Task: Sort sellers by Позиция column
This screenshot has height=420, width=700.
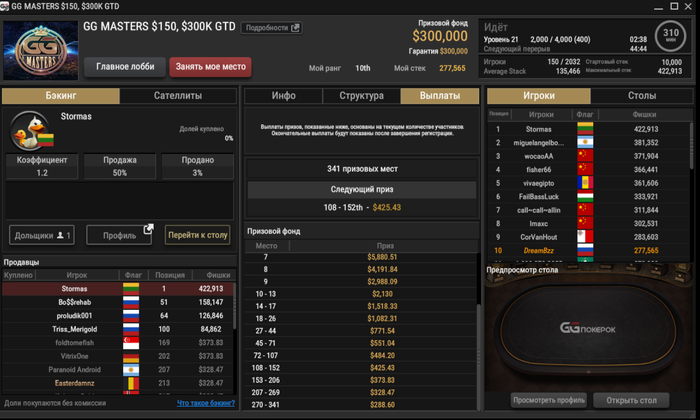Action: click(170, 275)
